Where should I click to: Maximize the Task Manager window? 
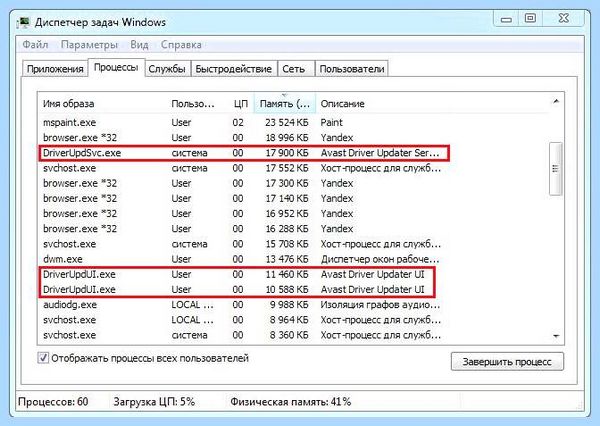coord(530,18)
